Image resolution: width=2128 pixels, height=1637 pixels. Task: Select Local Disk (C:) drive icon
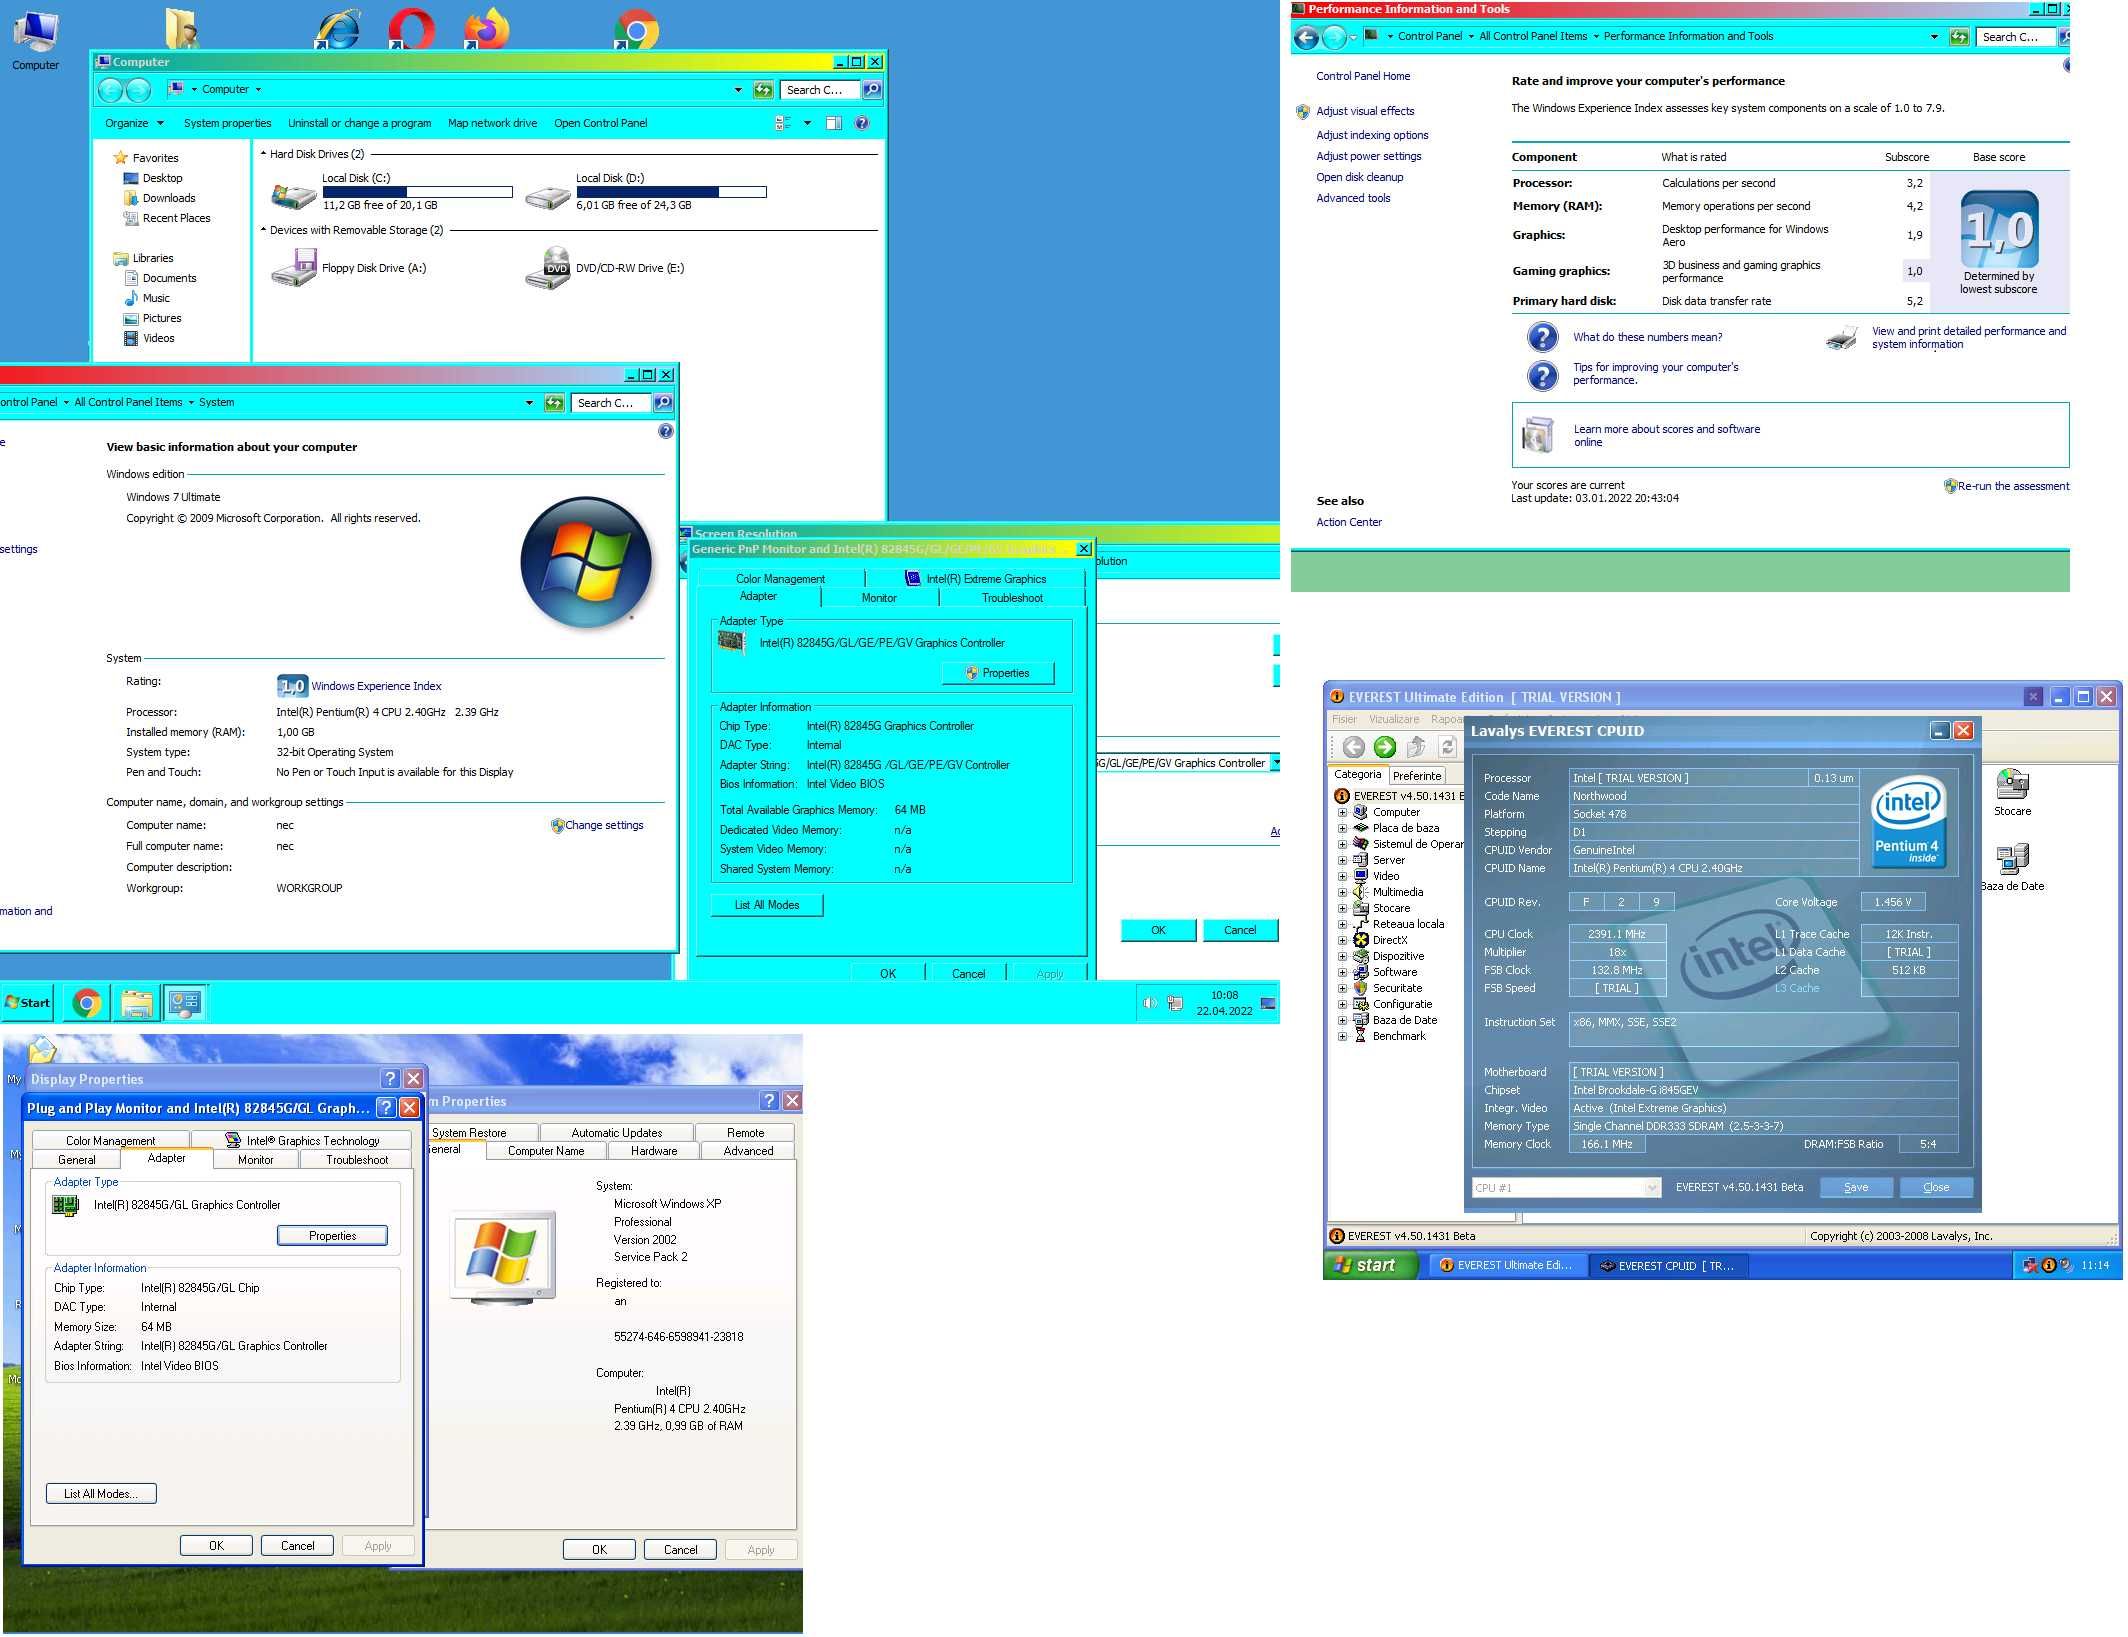(x=294, y=195)
